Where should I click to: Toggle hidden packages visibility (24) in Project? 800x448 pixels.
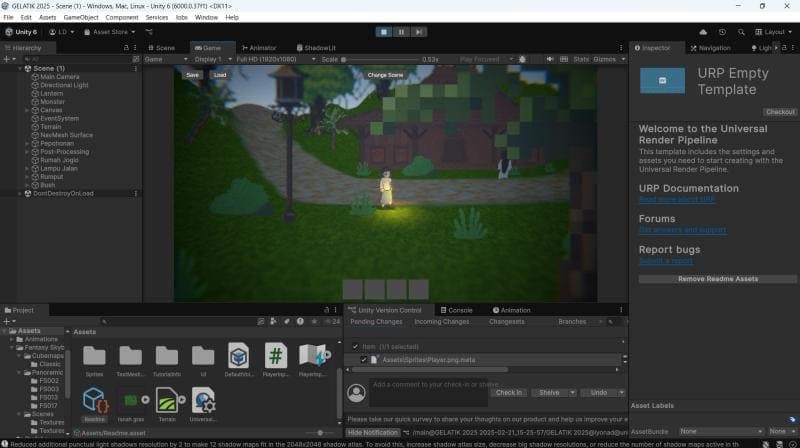[332, 321]
